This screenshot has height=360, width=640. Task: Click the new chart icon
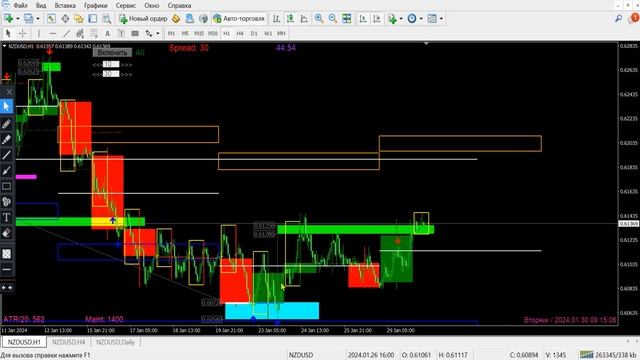click(x=8, y=18)
